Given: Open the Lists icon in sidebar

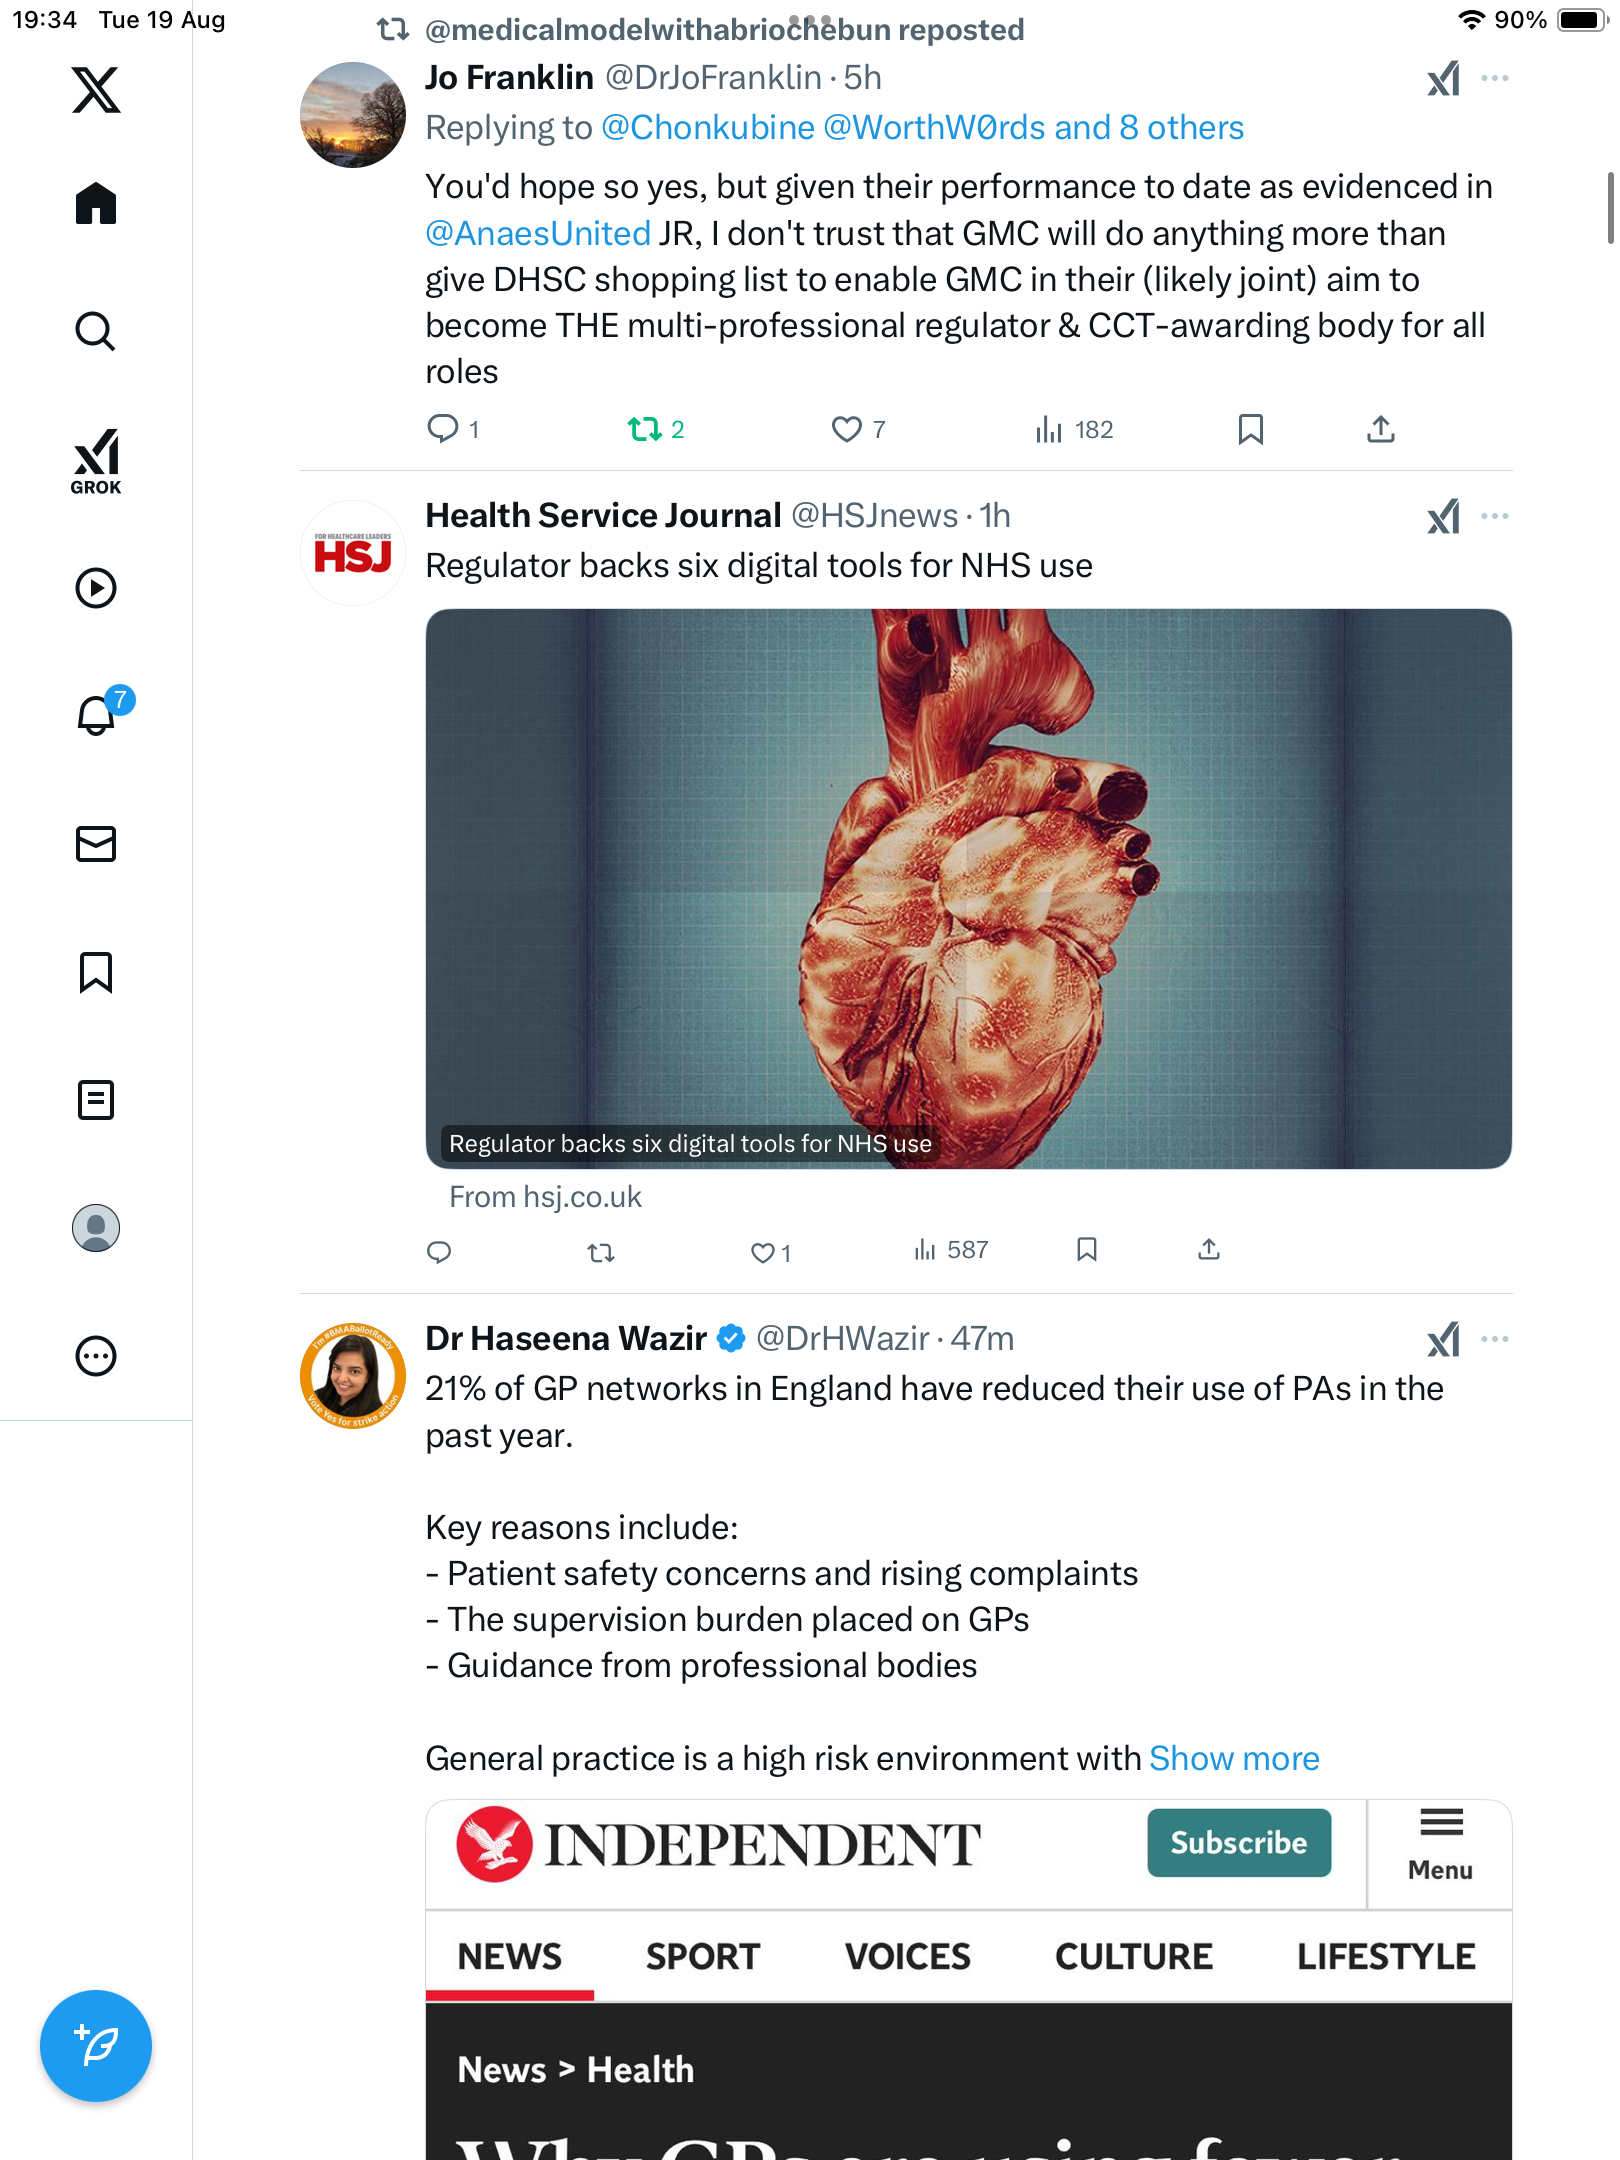Looking at the screenshot, I should (x=96, y=1100).
